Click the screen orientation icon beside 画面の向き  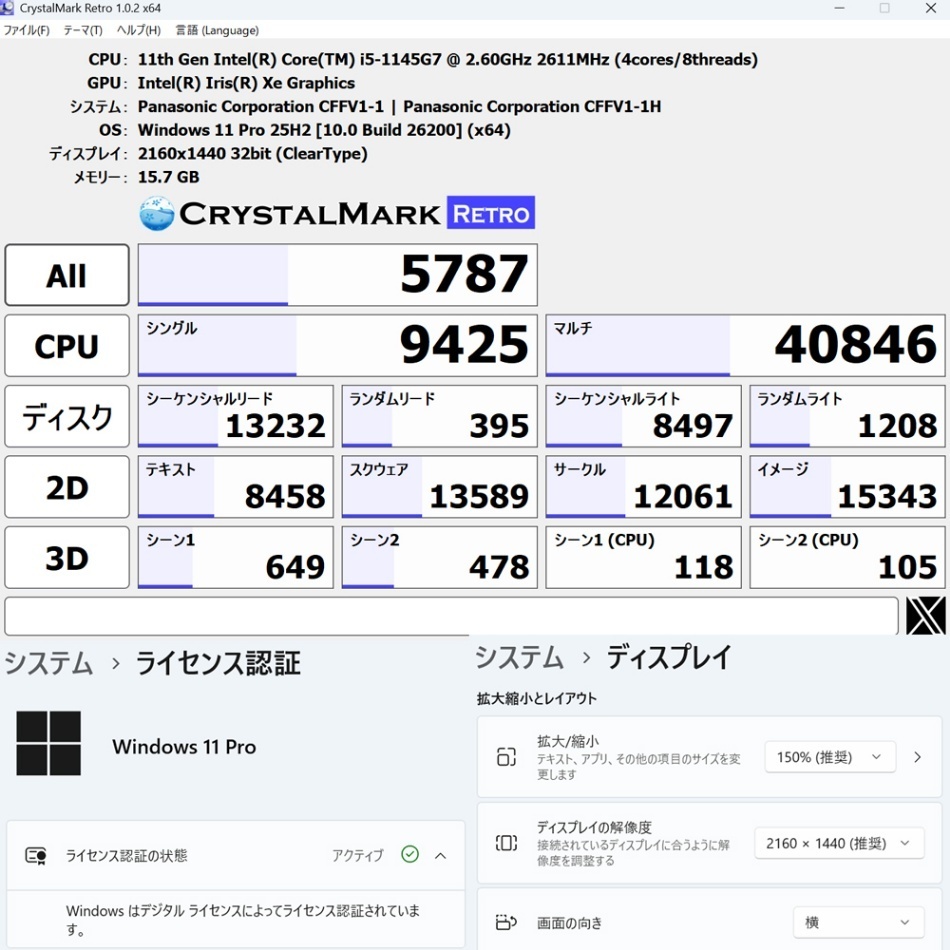point(506,922)
